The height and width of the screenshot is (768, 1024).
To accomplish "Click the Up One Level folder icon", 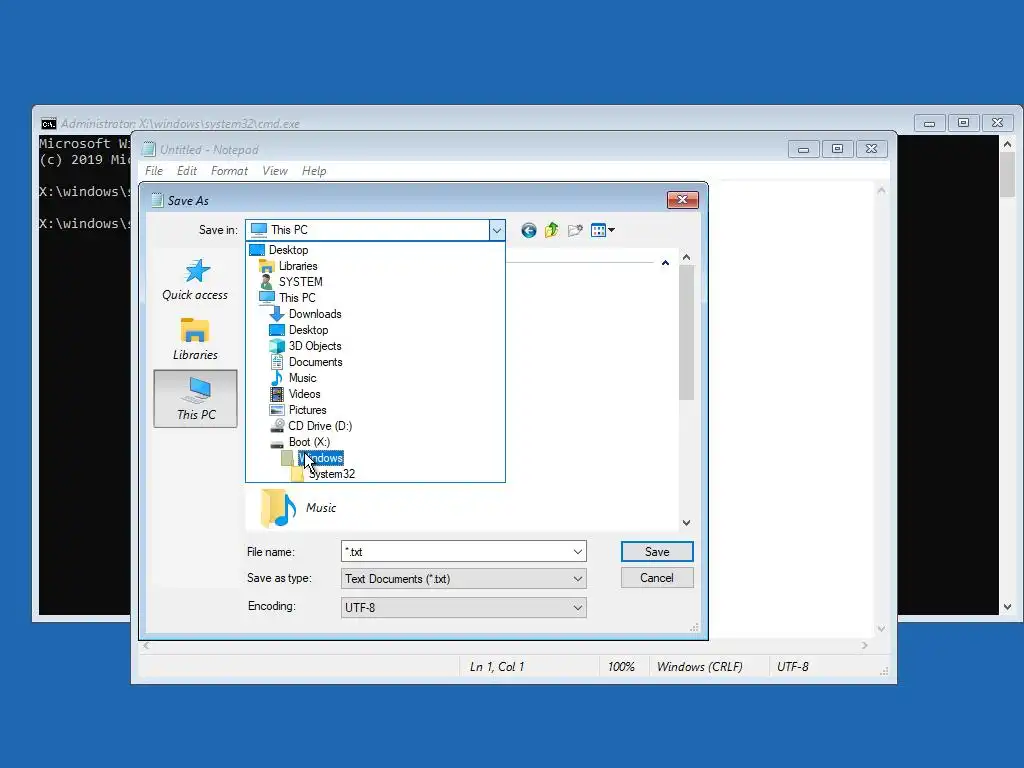I will (552, 230).
